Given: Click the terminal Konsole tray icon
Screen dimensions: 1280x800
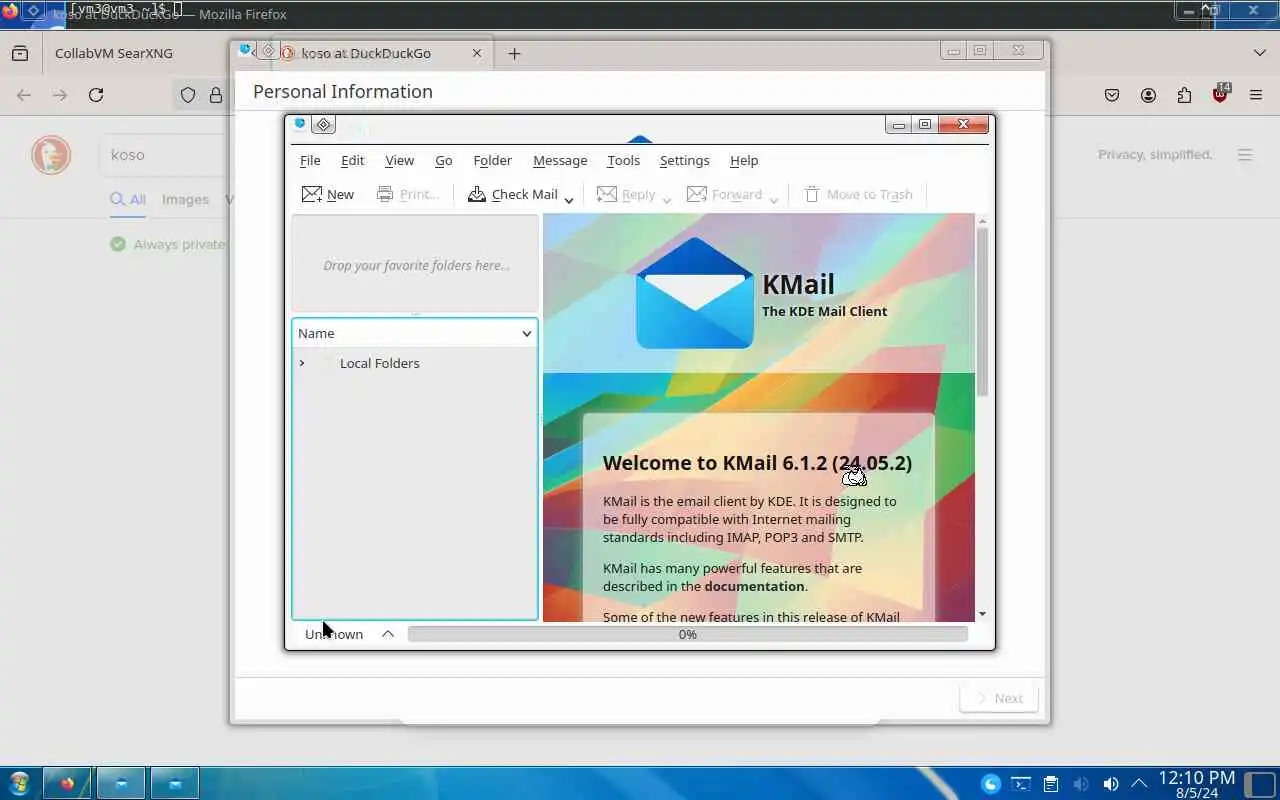Looking at the screenshot, I should point(1021,784).
